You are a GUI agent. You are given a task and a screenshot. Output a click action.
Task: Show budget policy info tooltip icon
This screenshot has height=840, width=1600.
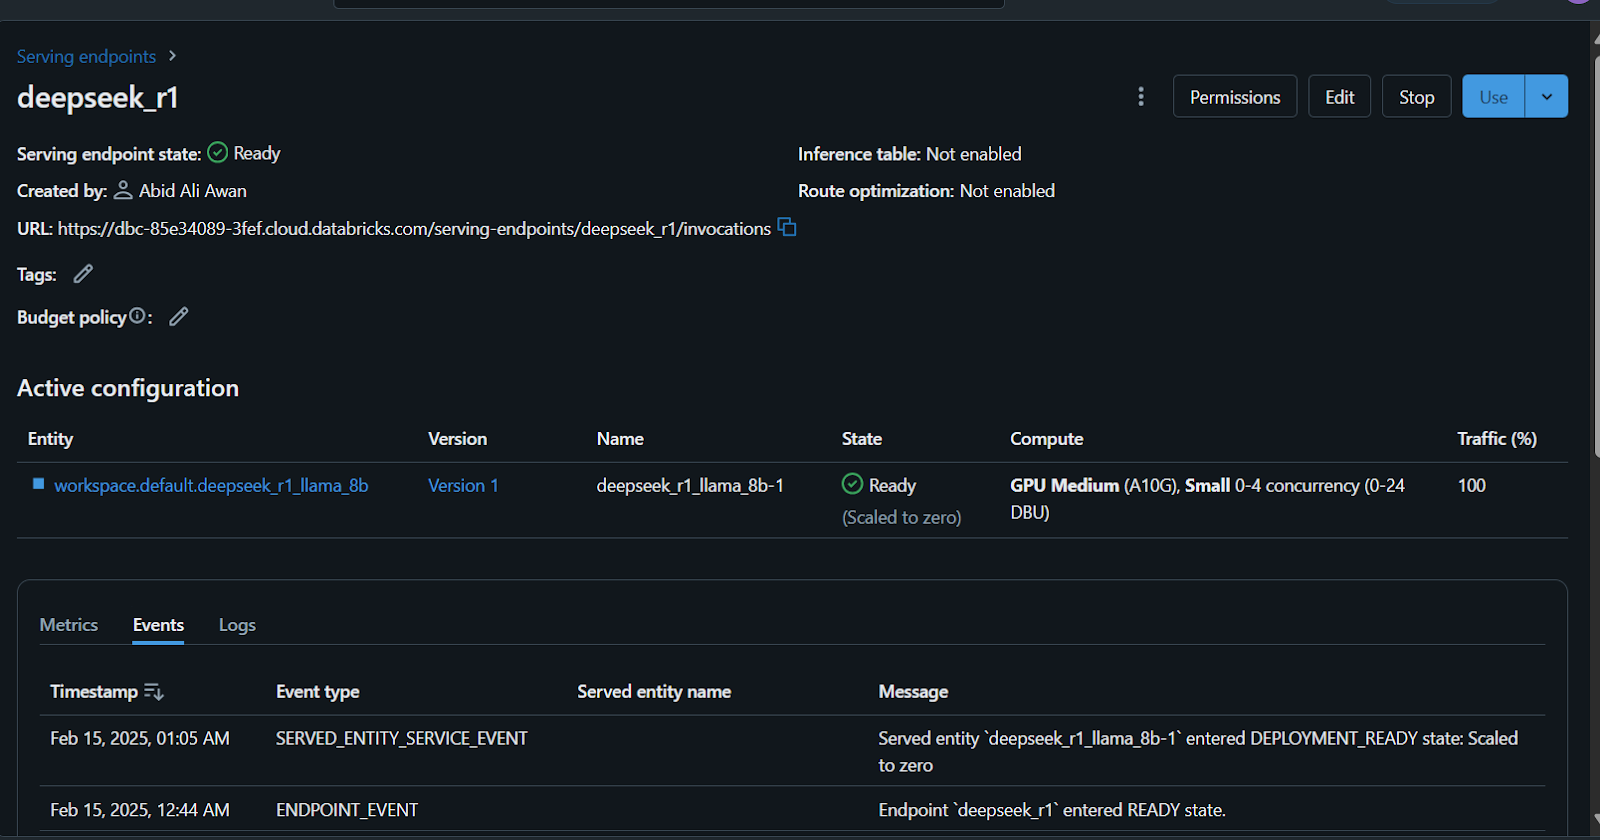point(137,315)
